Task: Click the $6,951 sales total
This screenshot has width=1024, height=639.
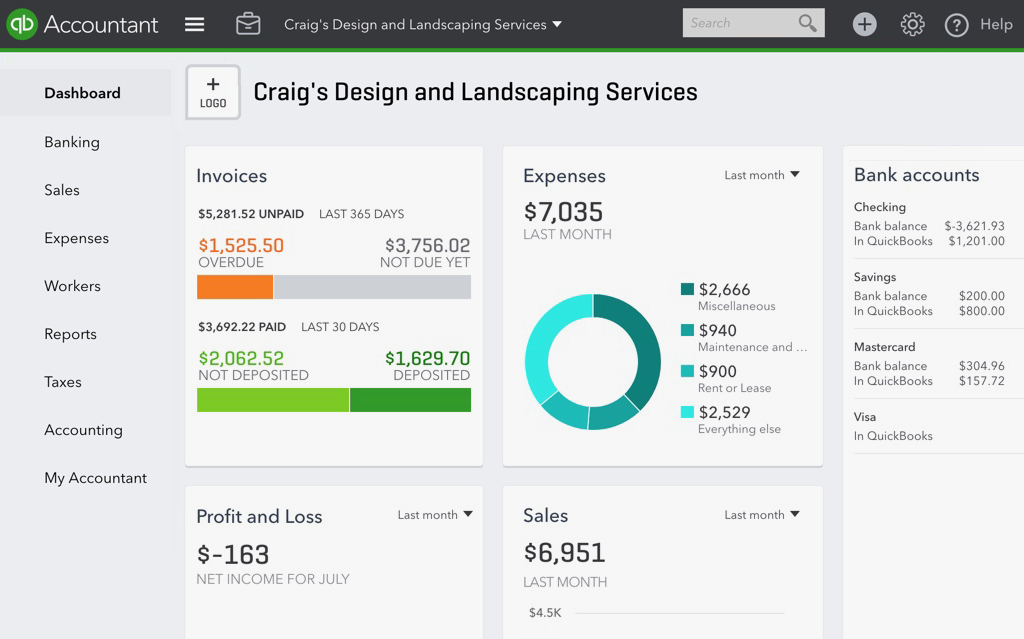Action: click(564, 553)
